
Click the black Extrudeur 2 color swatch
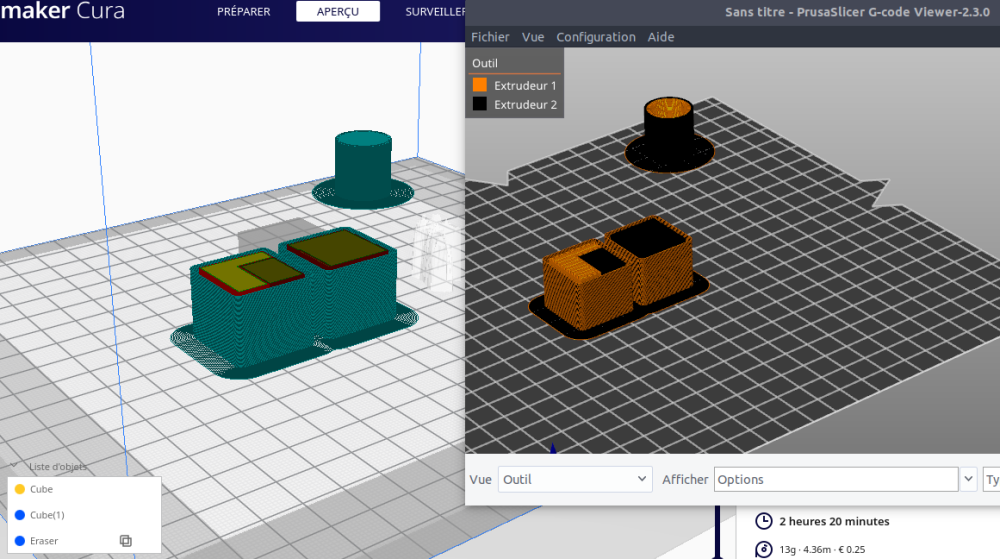tap(480, 104)
